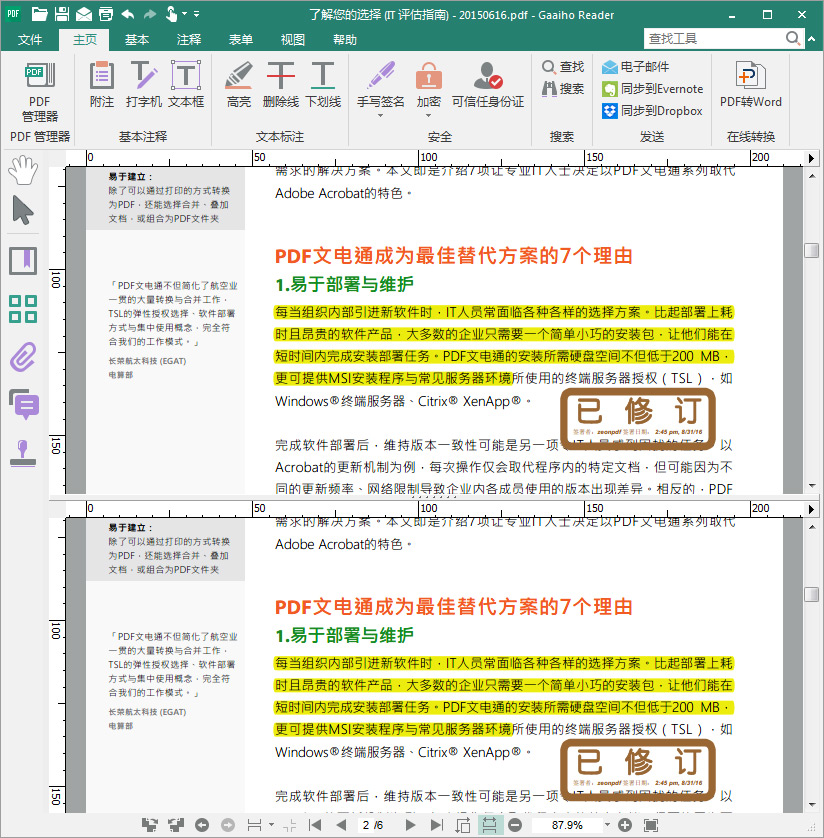
Task: Switch to the 注释 ribbon tab
Action: point(189,40)
